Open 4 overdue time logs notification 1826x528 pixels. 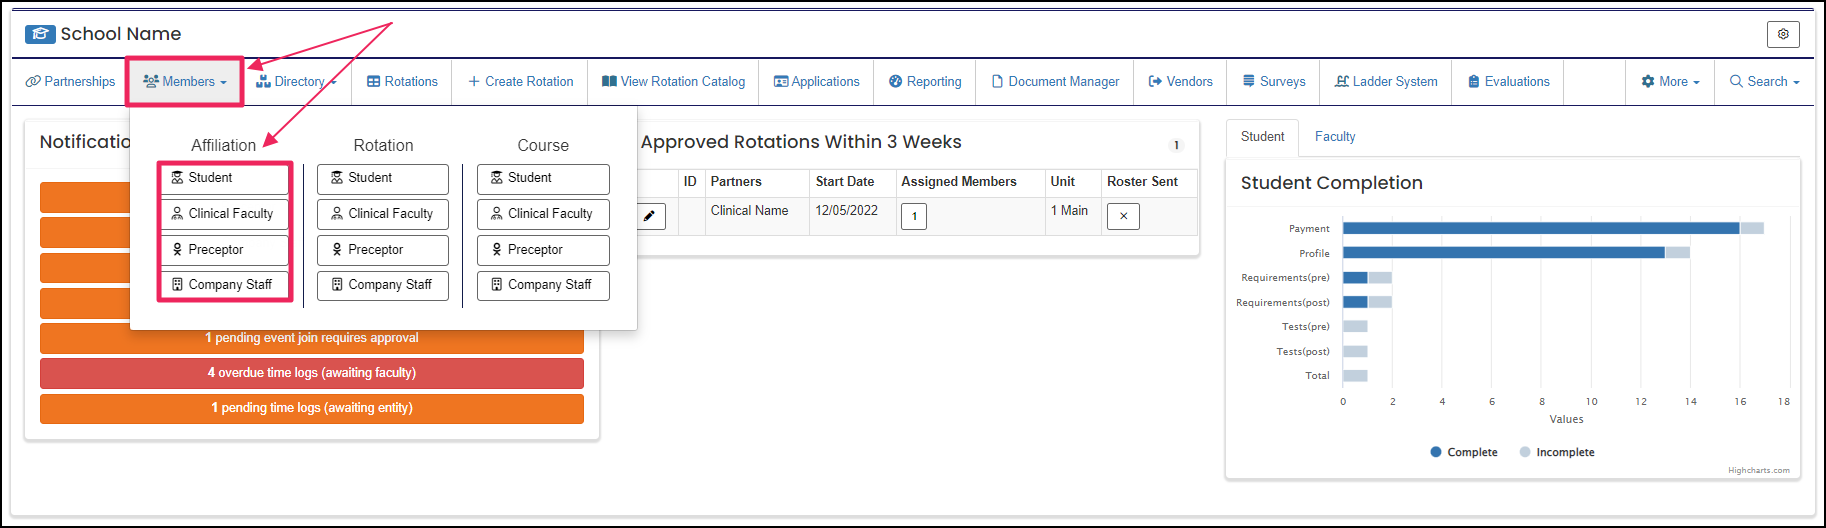coord(312,373)
